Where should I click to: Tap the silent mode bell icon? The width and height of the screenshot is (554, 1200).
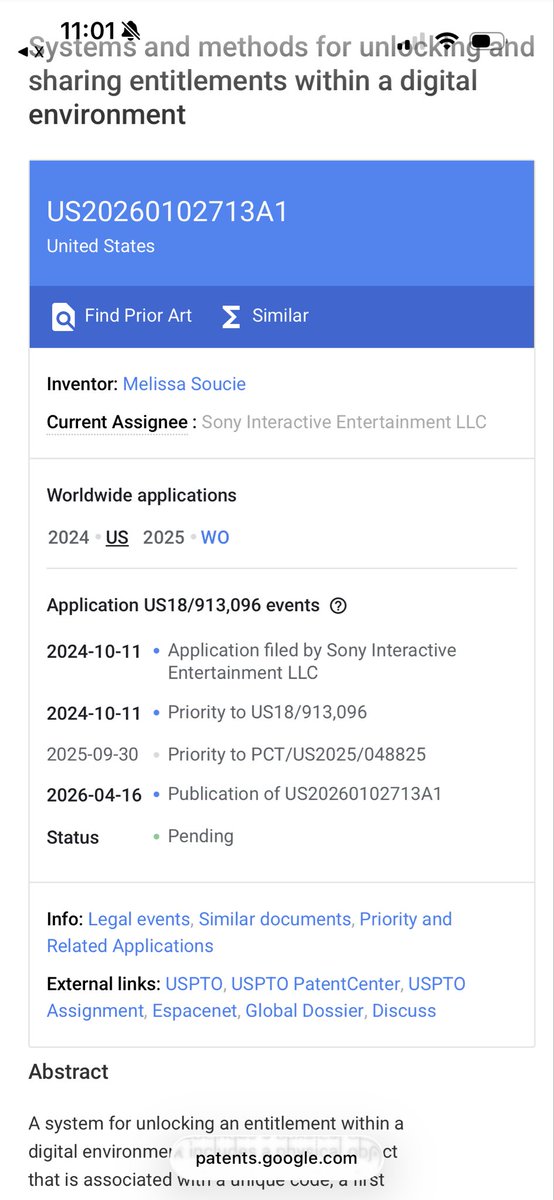[131, 31]
